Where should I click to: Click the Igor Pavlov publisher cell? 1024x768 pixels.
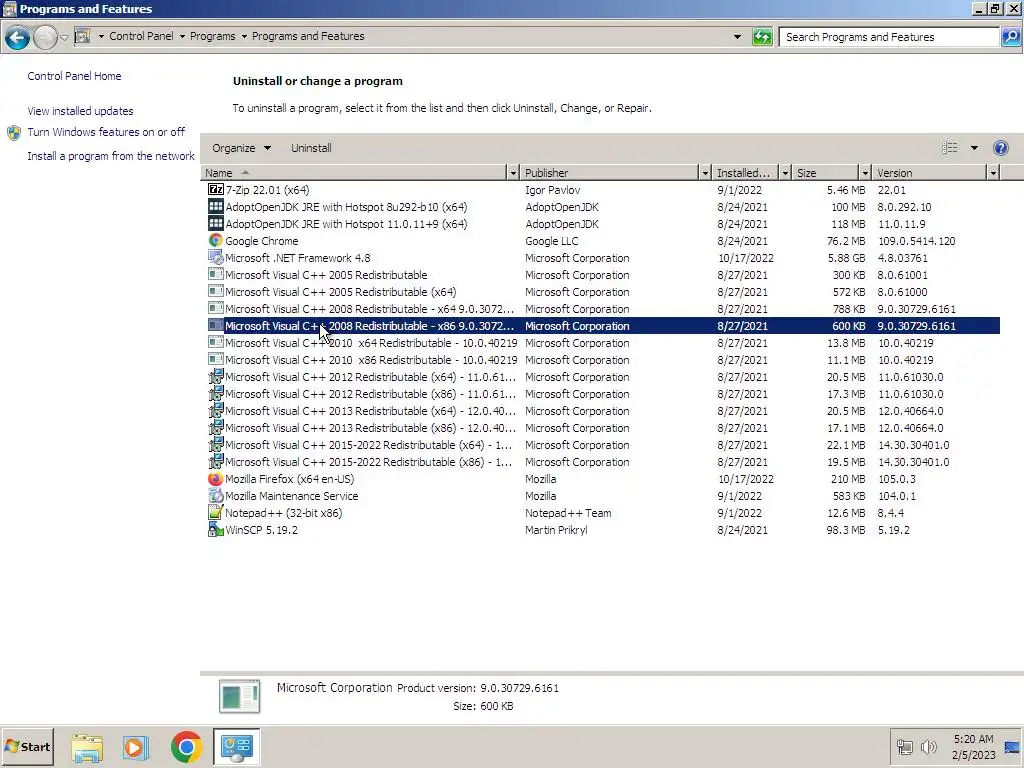coord(552,190)
